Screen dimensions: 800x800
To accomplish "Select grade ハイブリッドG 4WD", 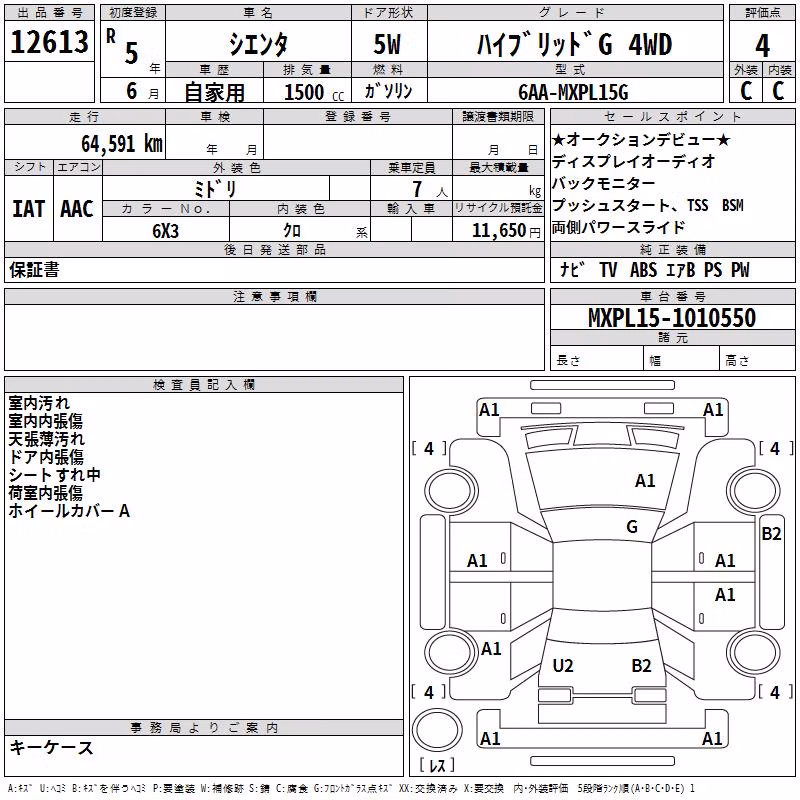I will 574,44.
